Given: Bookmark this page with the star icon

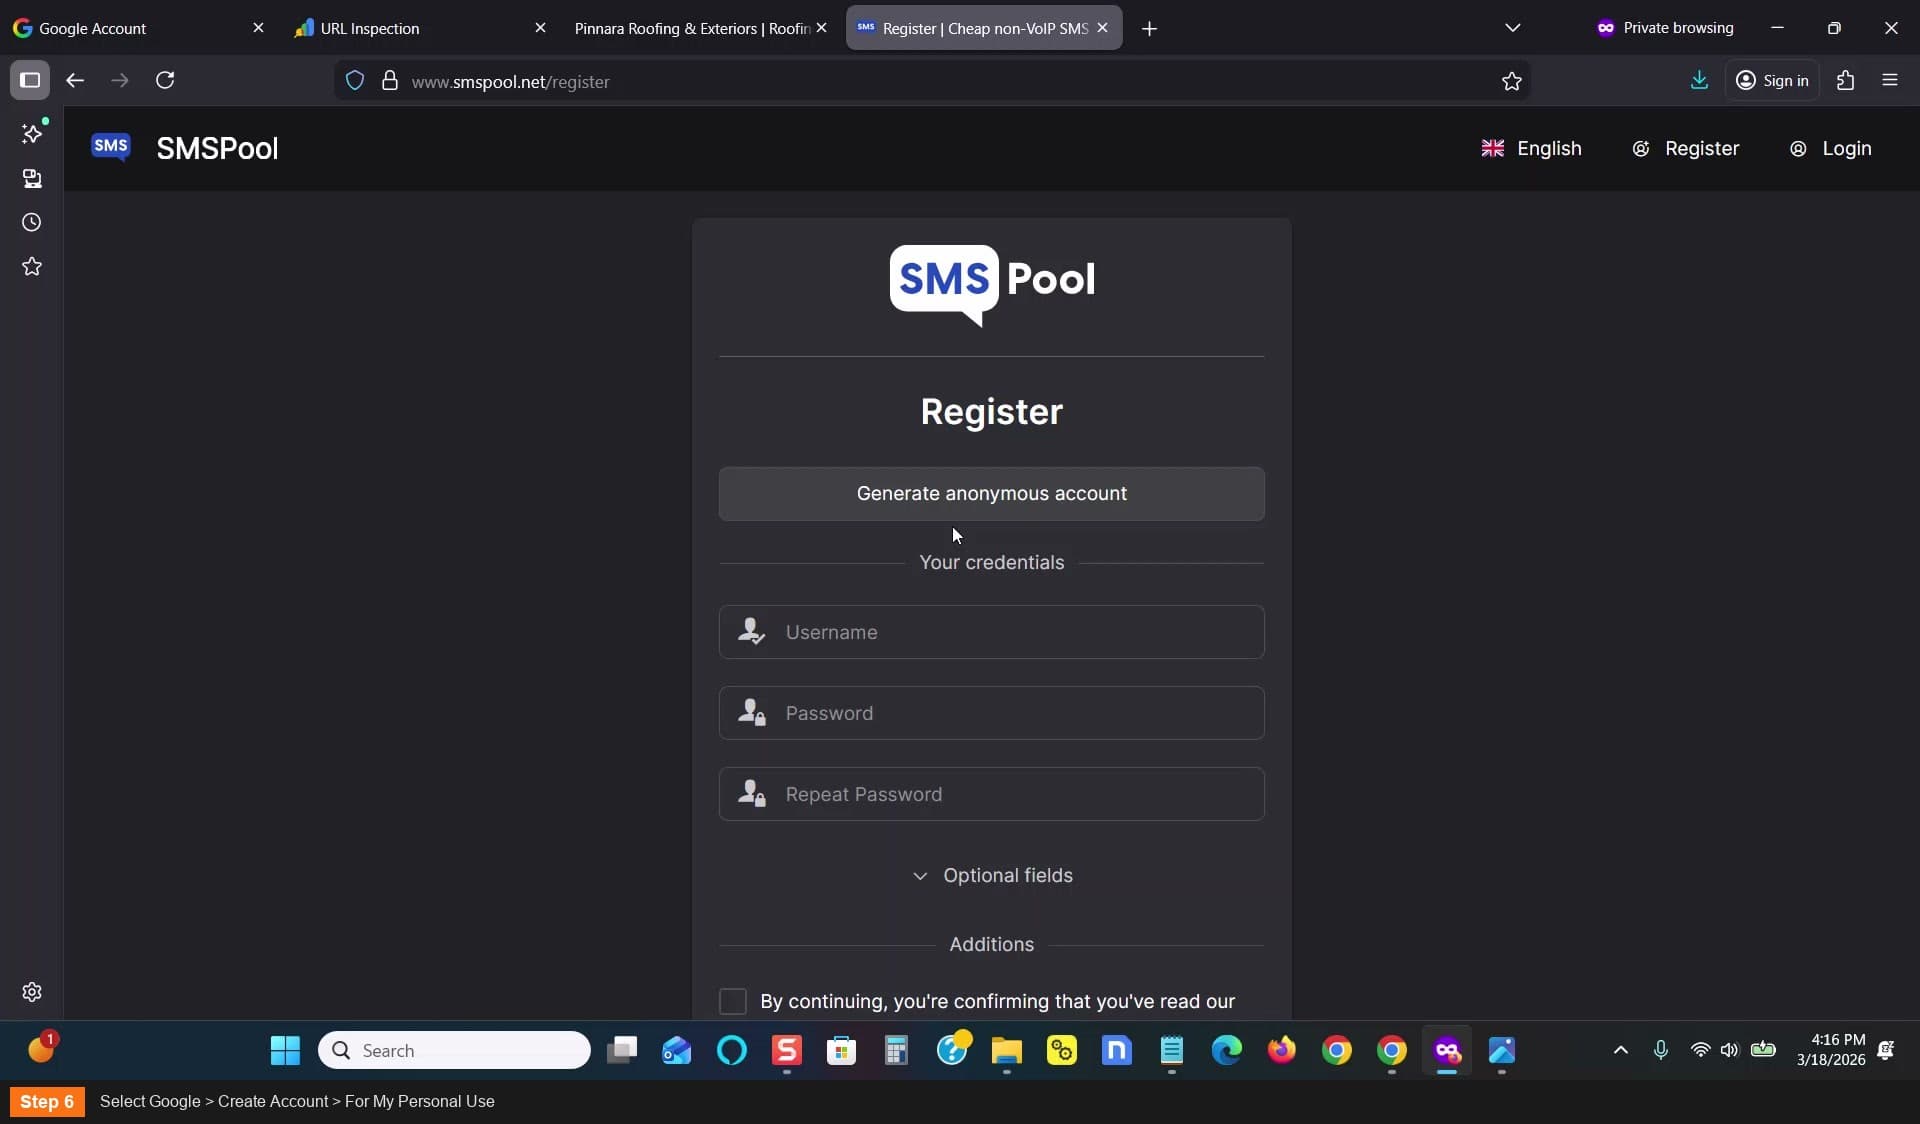Looking at the screenshot, I should tap(1511, 81).
